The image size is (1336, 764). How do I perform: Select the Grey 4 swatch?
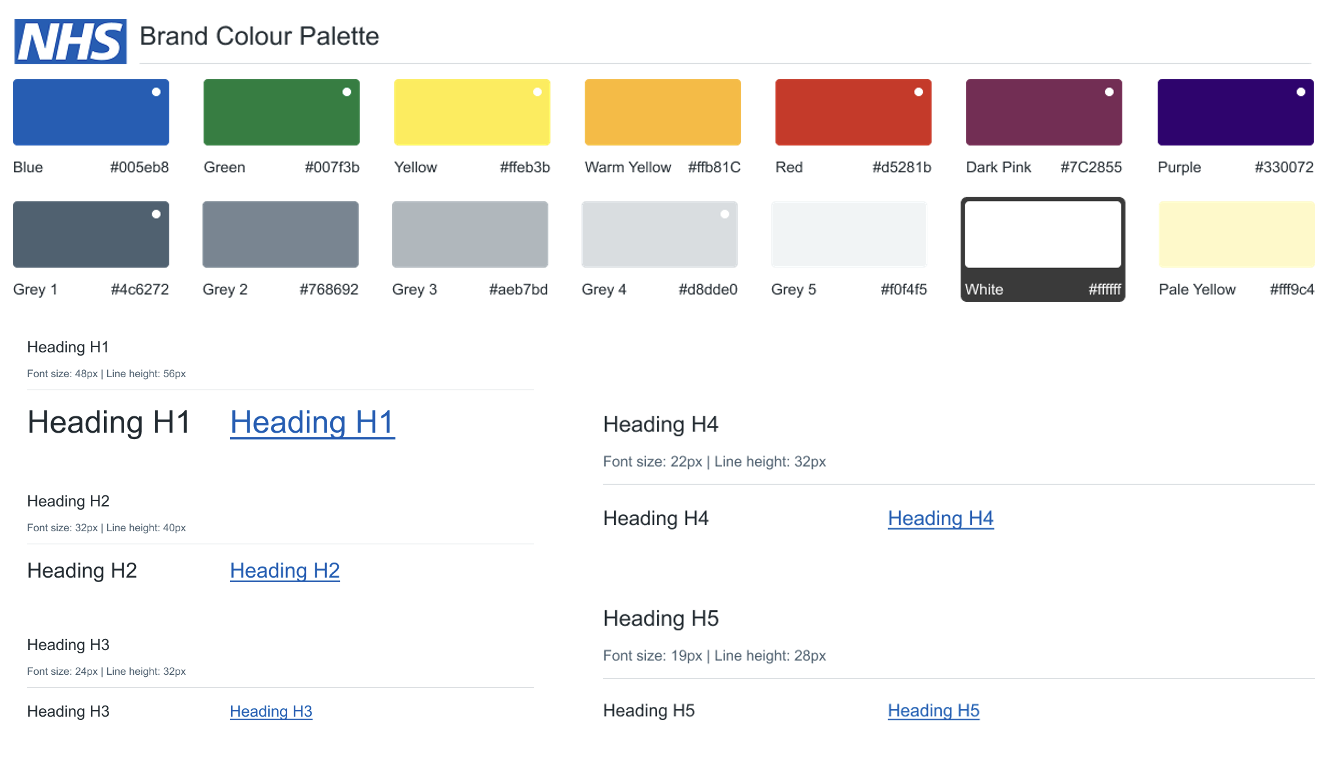(x=659, y=233)
